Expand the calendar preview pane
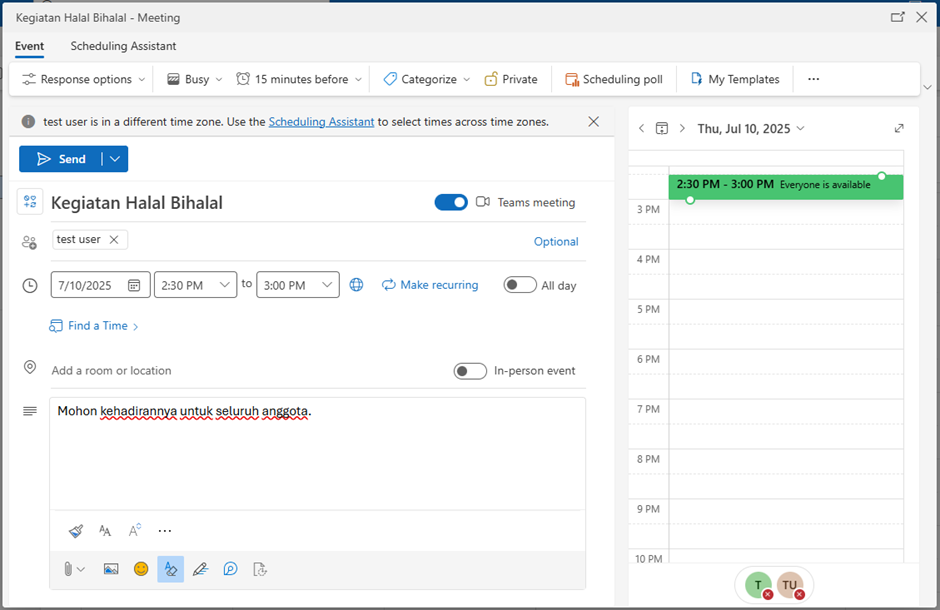The image size is (940, 610). [x=899, y=128]
